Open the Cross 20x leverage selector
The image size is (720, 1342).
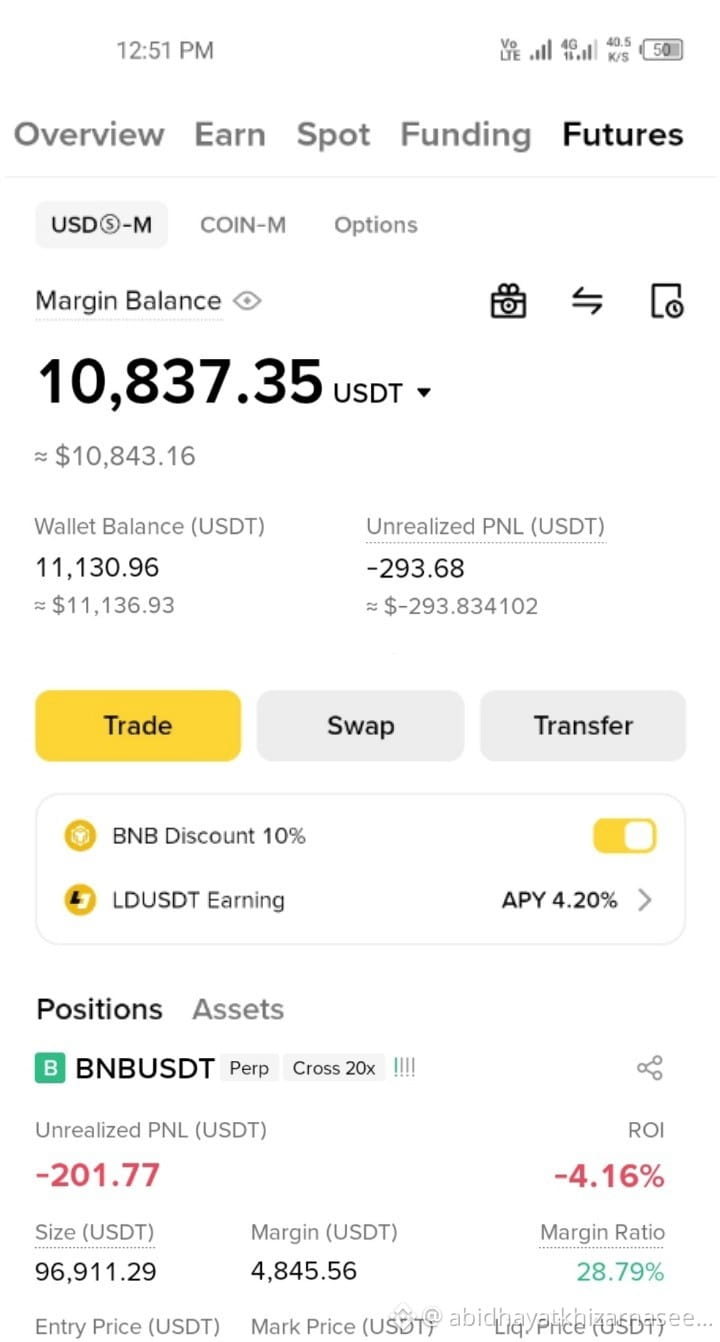coord(334,1068)
